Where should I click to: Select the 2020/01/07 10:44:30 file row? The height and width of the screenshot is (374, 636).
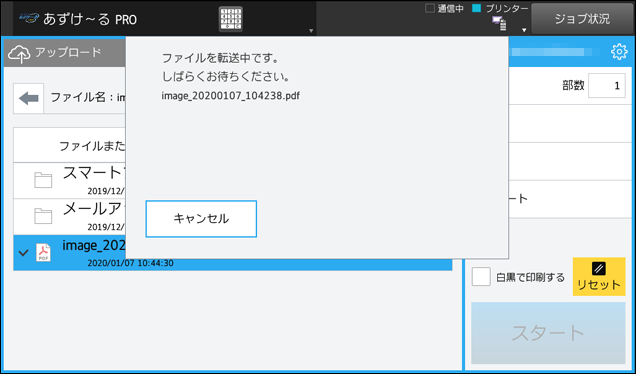233,252
